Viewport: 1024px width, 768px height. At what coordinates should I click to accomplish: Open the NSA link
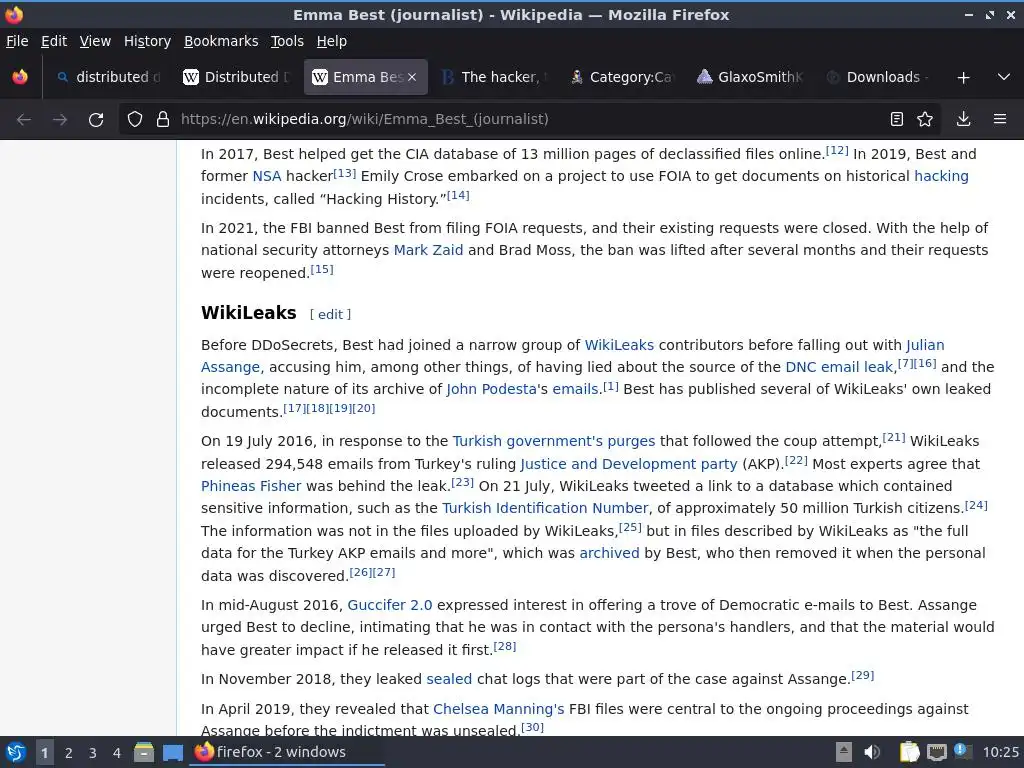click(266, 176)
